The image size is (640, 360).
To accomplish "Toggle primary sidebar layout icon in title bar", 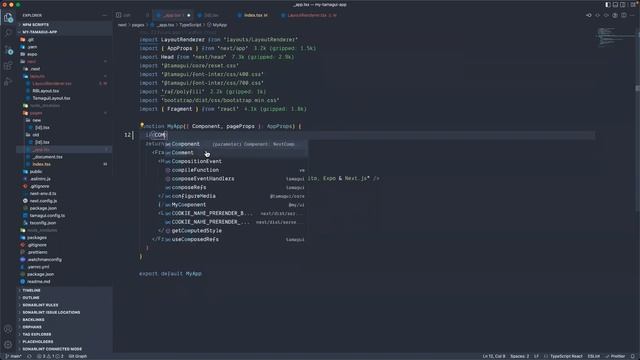I will tap(608, 4).
